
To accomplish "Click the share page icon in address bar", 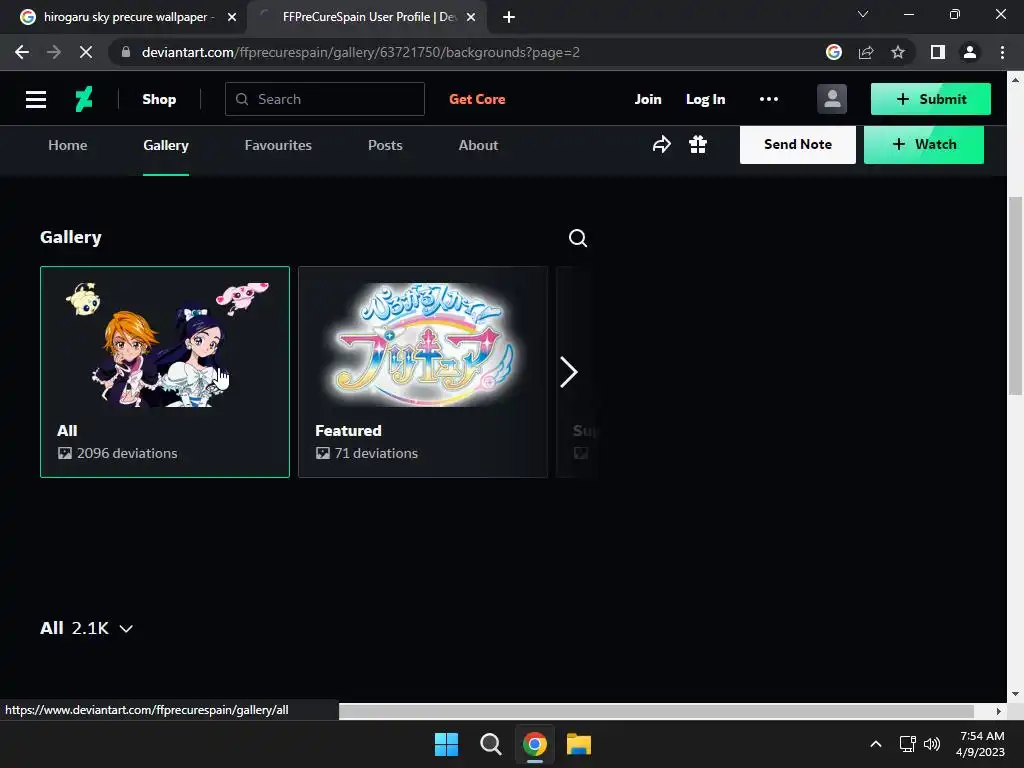I will tap(866, 52).
